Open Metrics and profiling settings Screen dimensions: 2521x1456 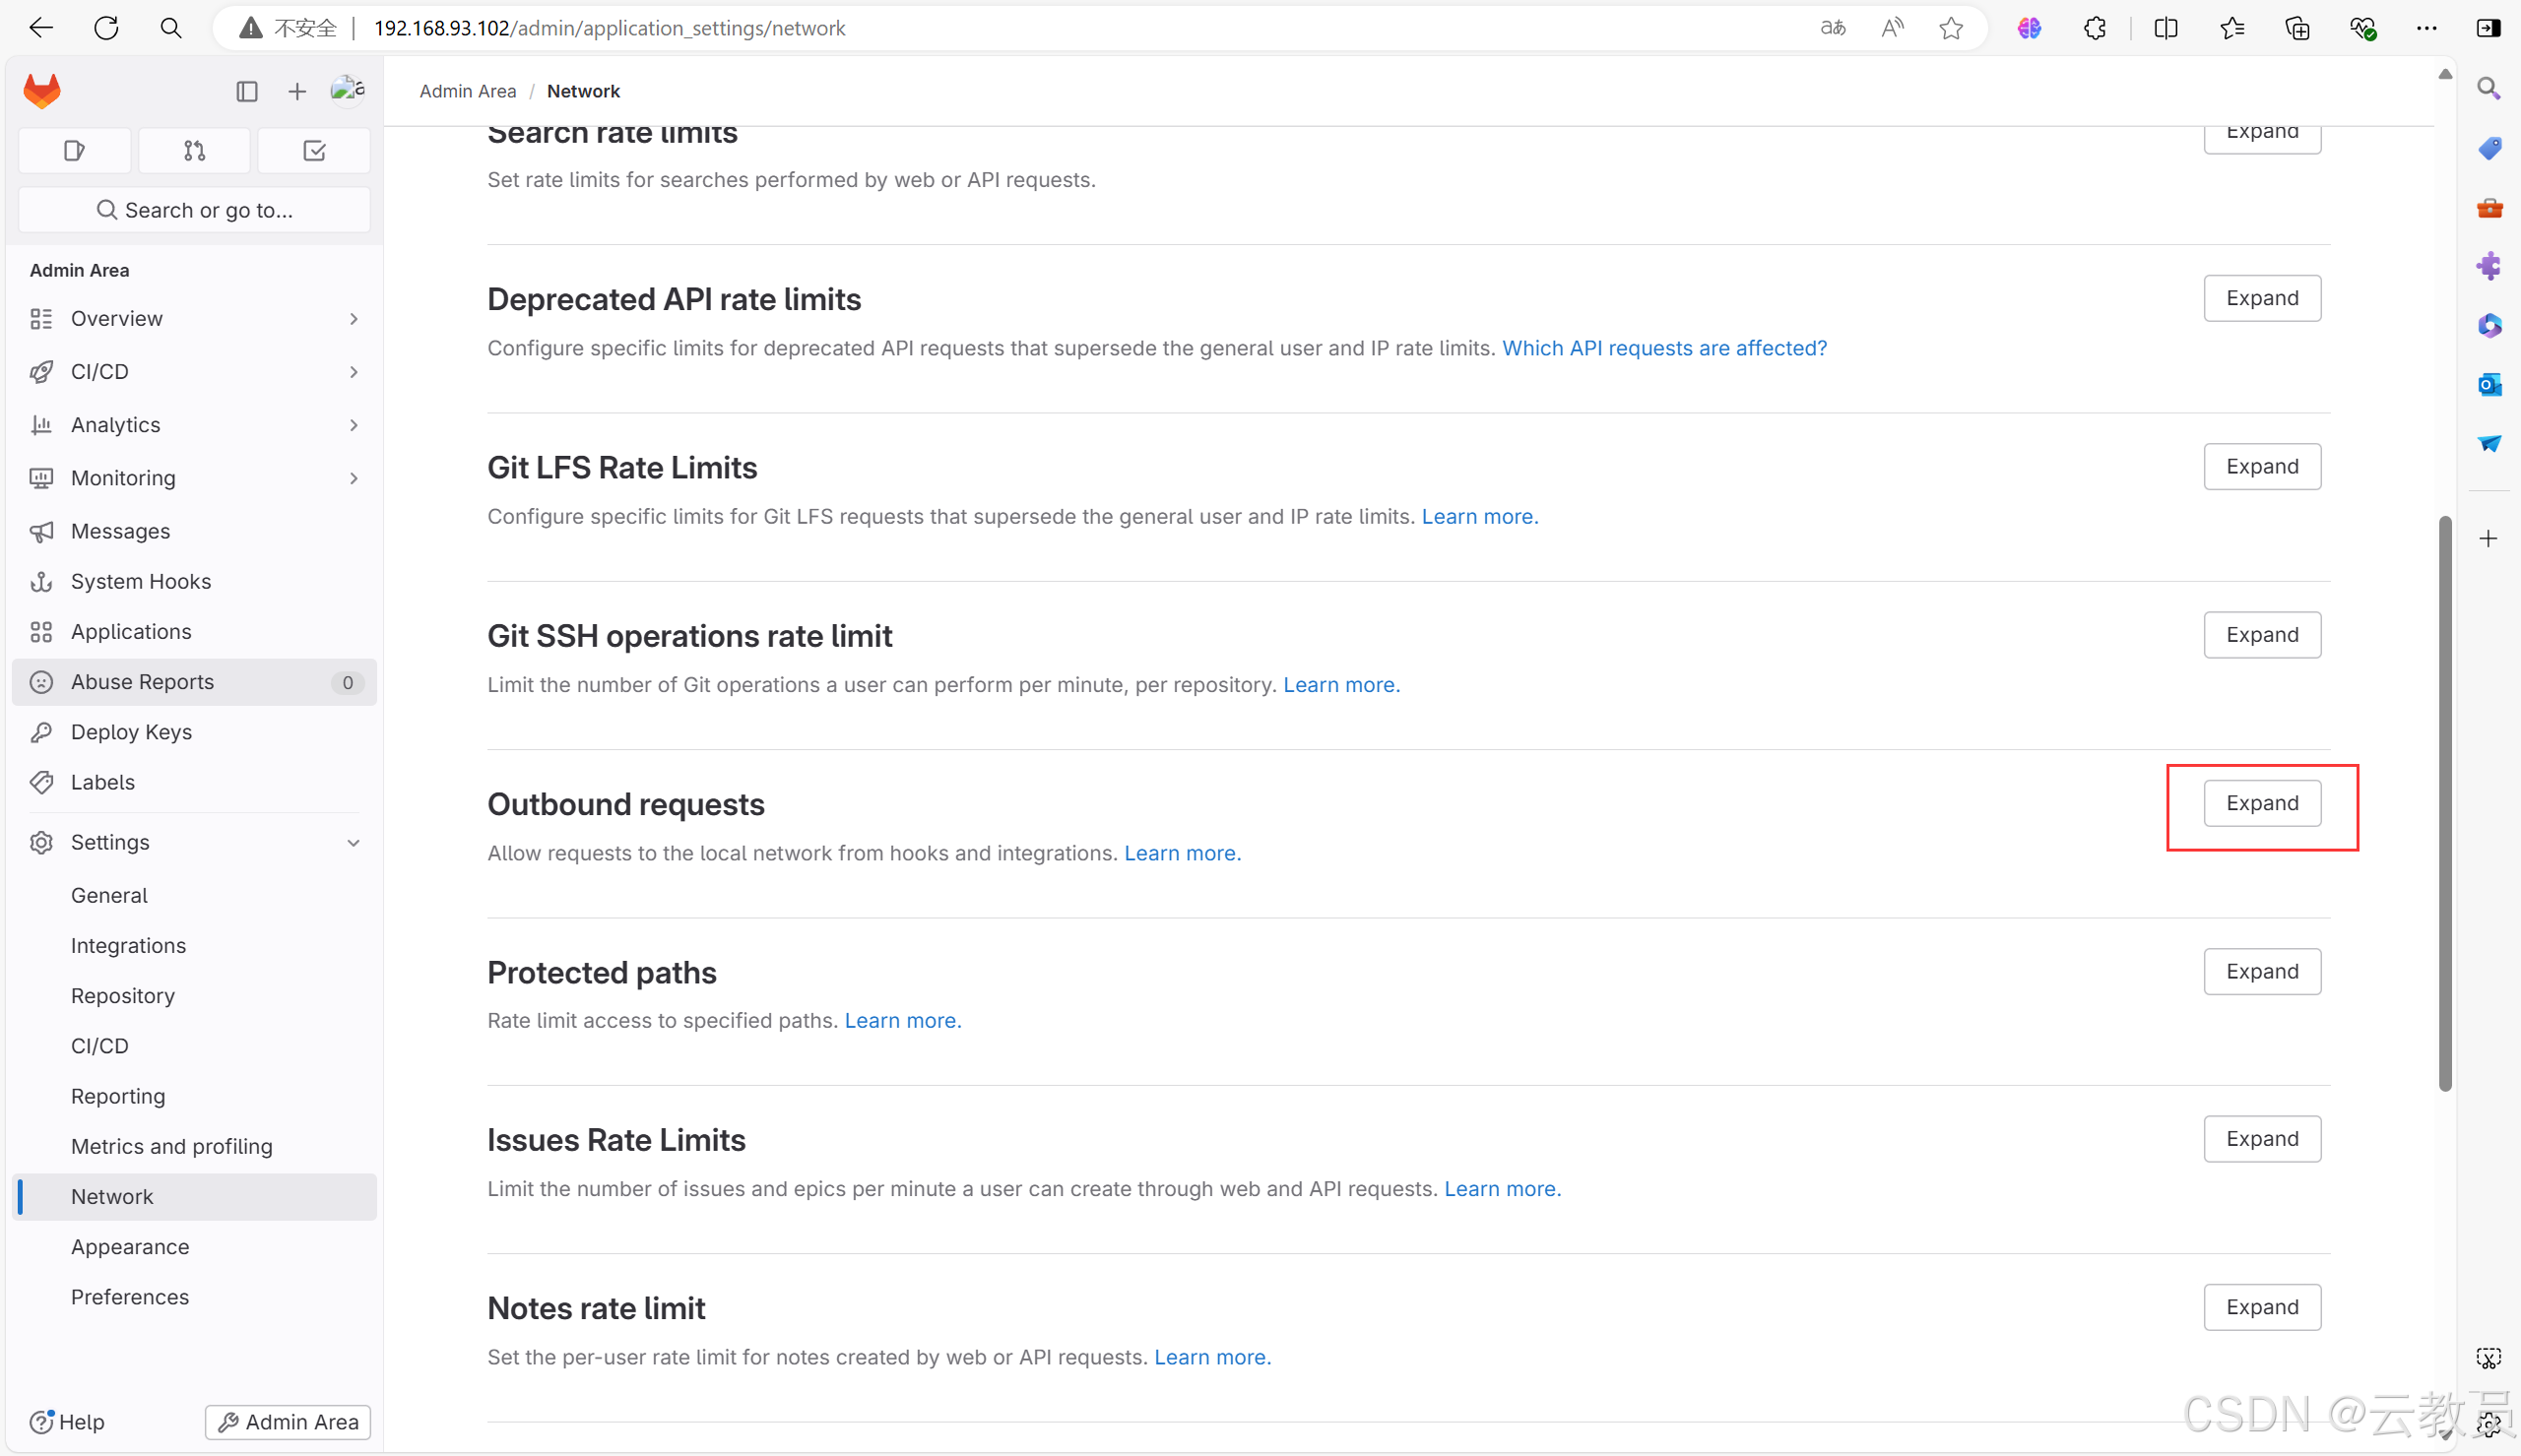coord(194,1146)
